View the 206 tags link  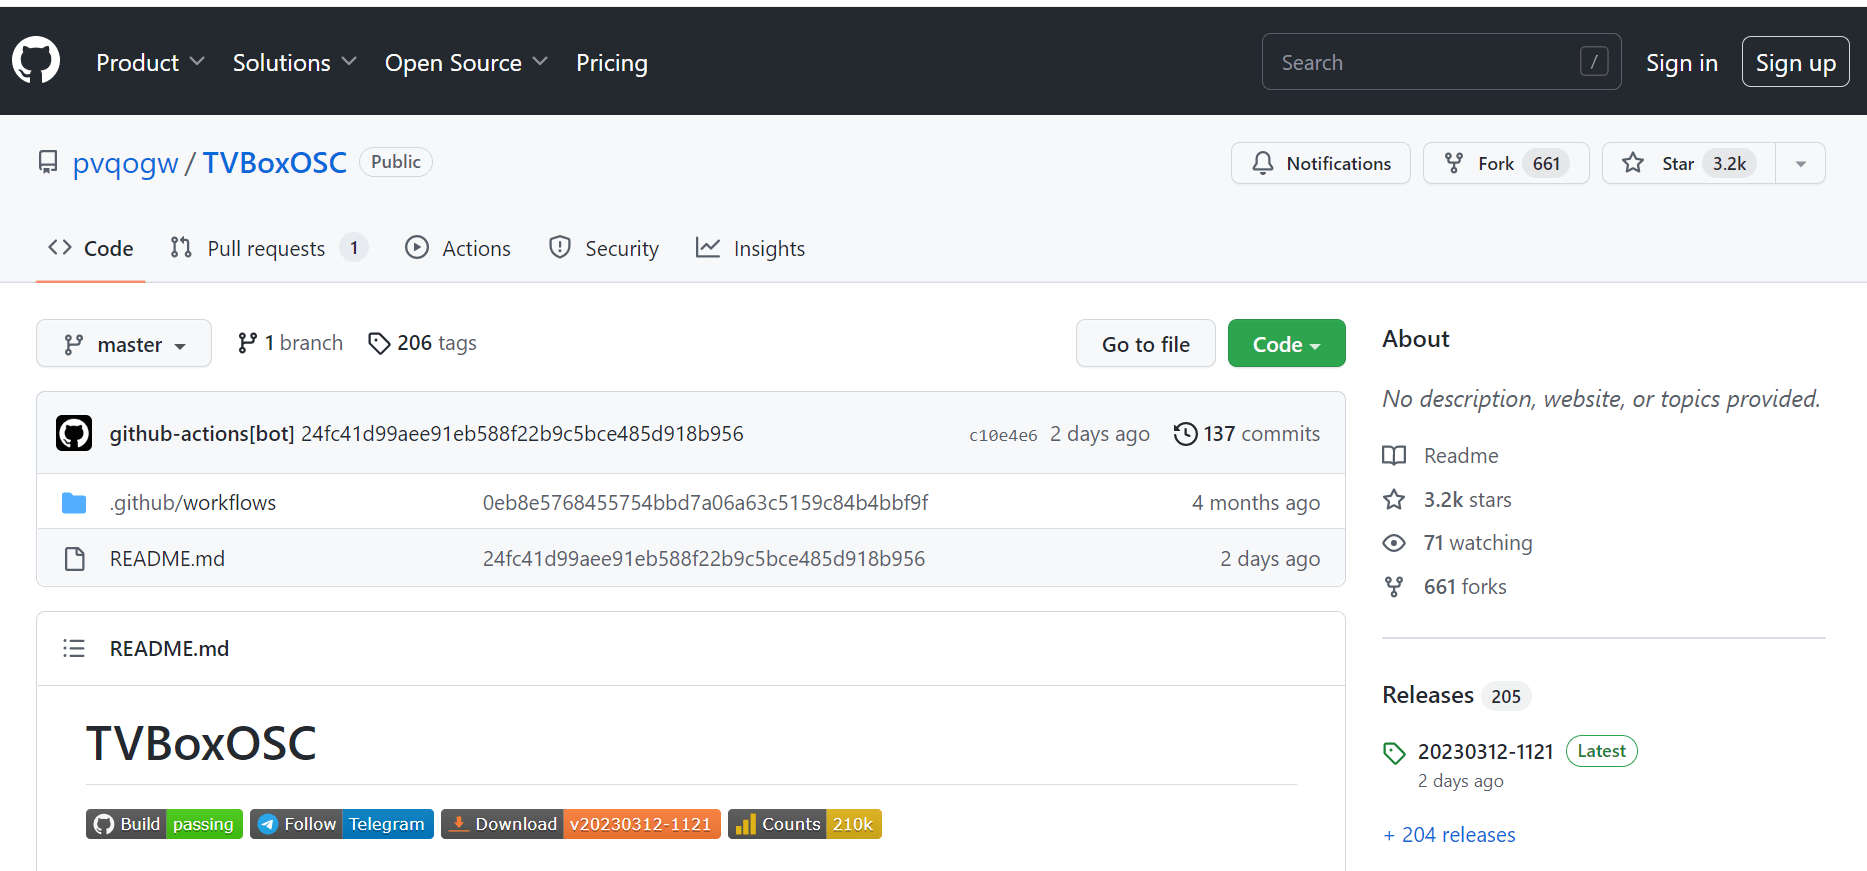pos(422,343)
